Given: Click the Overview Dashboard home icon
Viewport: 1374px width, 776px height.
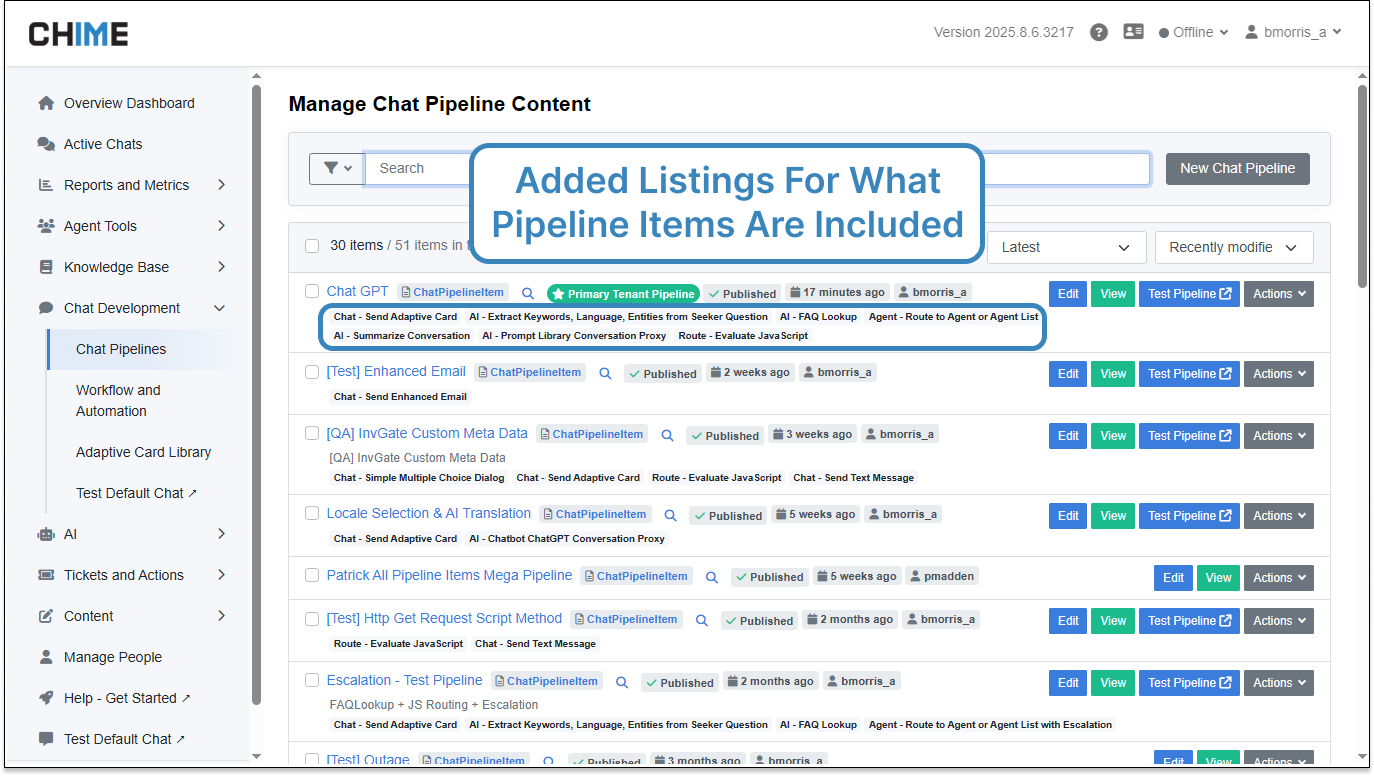Looking at the screenshot, I should [x=46, y=103].
